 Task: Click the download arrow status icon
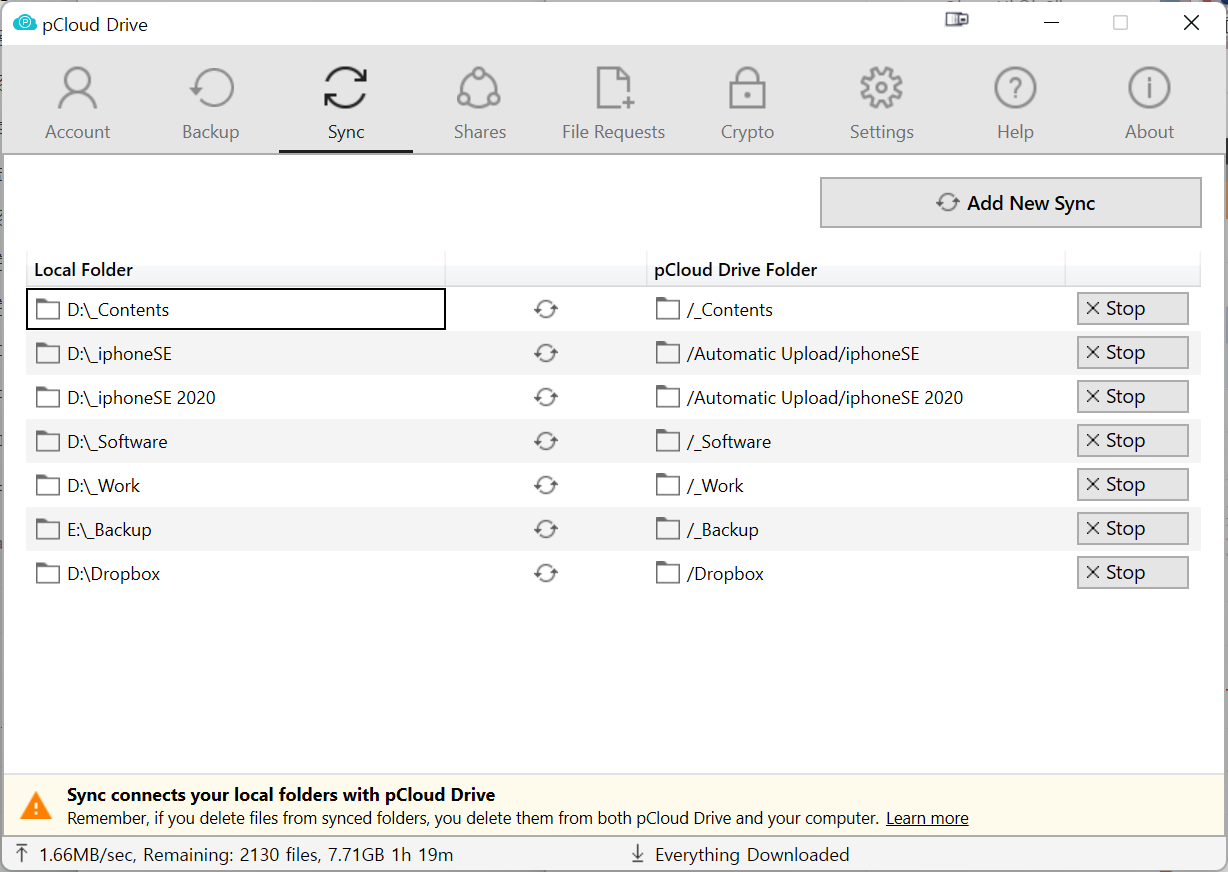point(637,854)
